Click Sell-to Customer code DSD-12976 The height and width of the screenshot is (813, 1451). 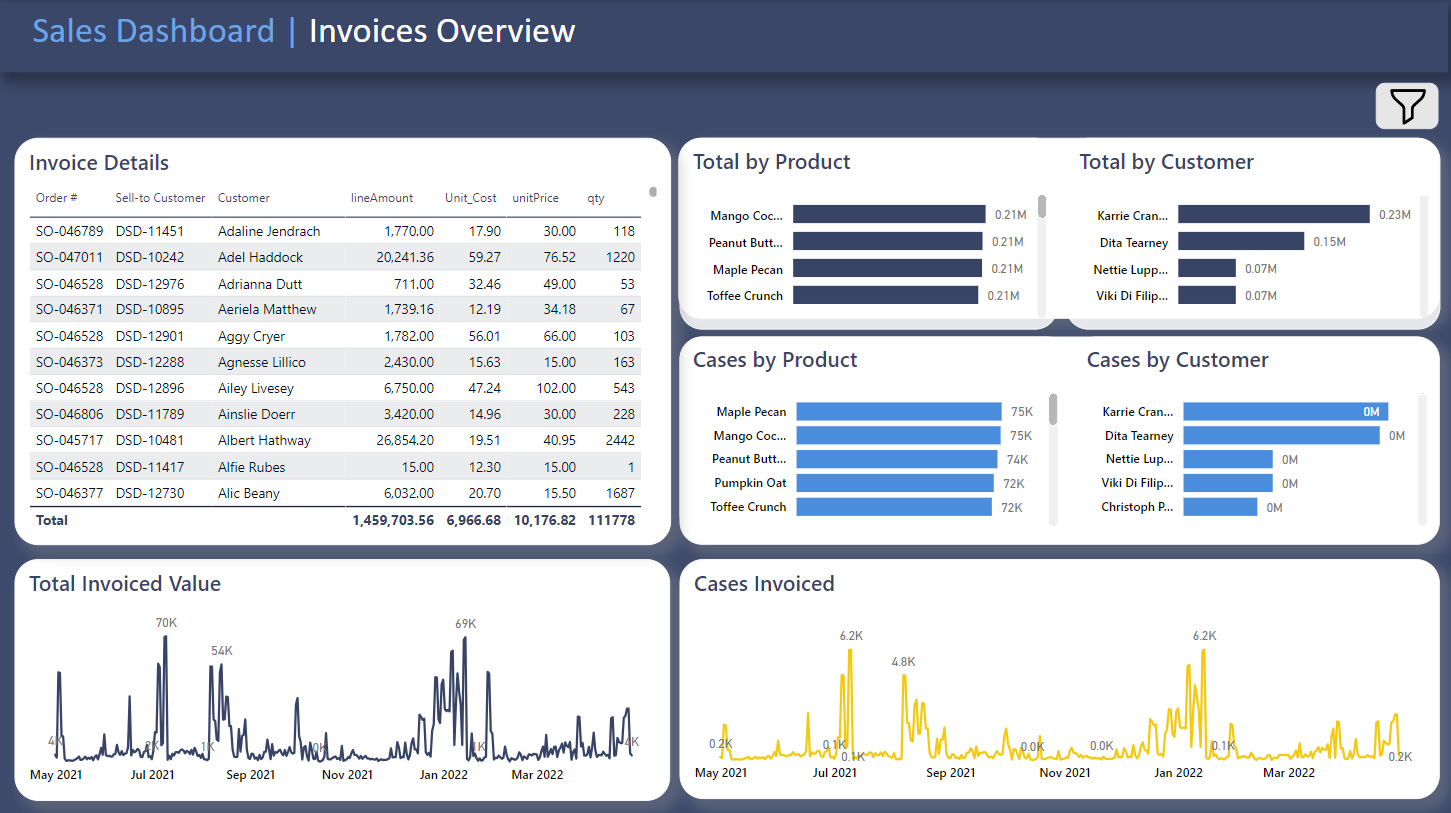pyautogui.click(x=150, y=284)
